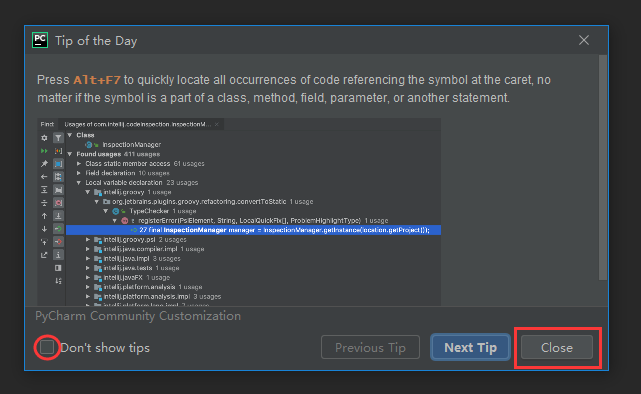
Task: Expand the Field declaration node
Action: 79,173
